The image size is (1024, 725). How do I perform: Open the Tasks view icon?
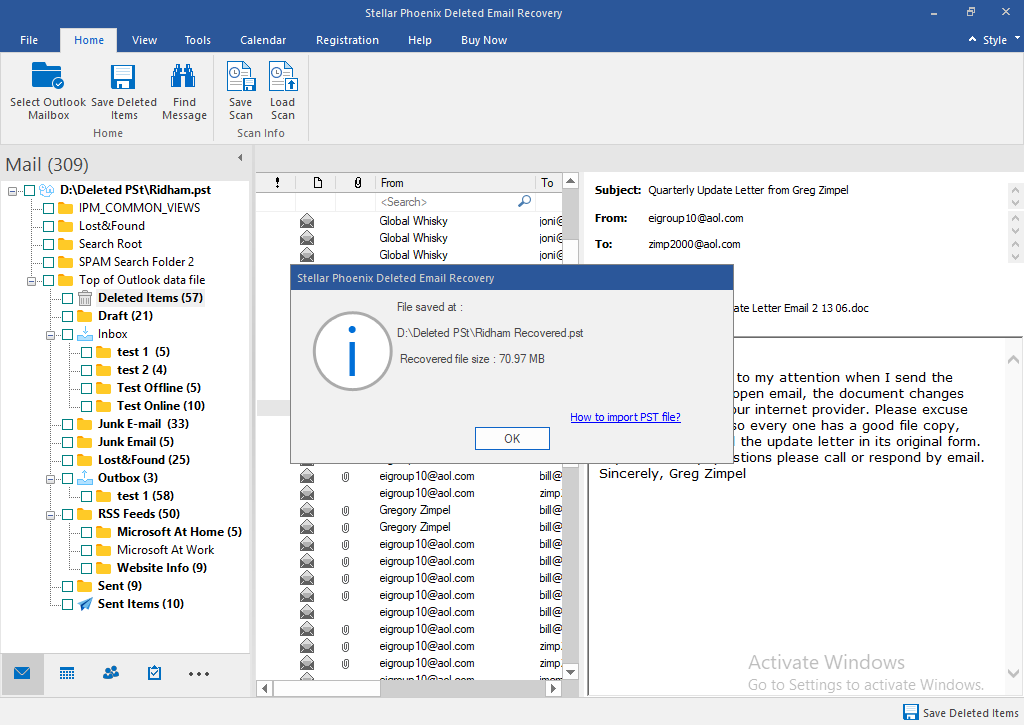154,673
